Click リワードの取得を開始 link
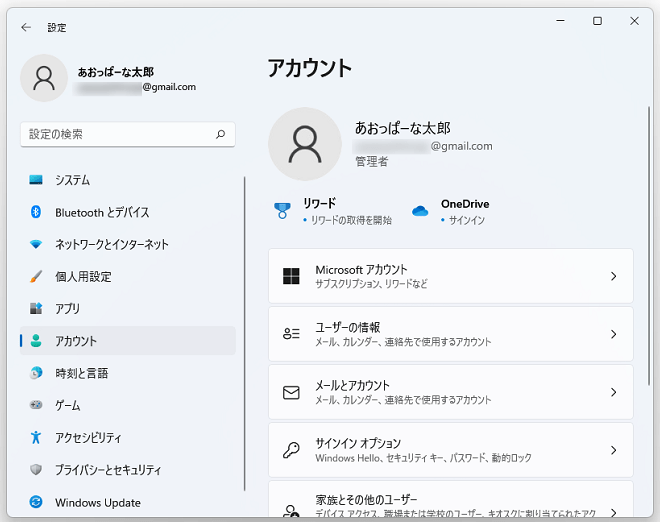 [351, 220]
